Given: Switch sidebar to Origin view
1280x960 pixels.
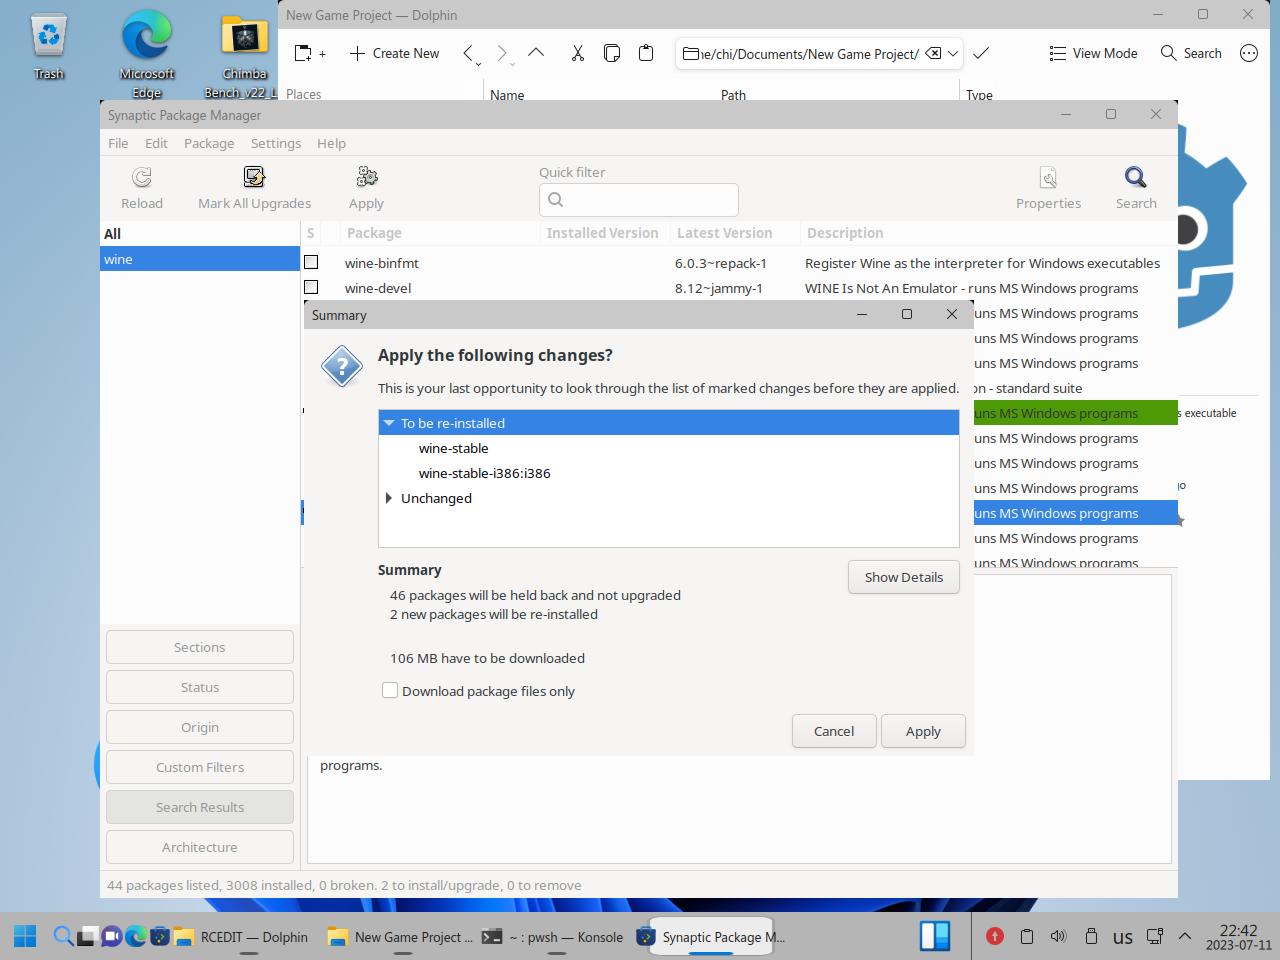Looking at the screenshot, I should coord(200,727).
